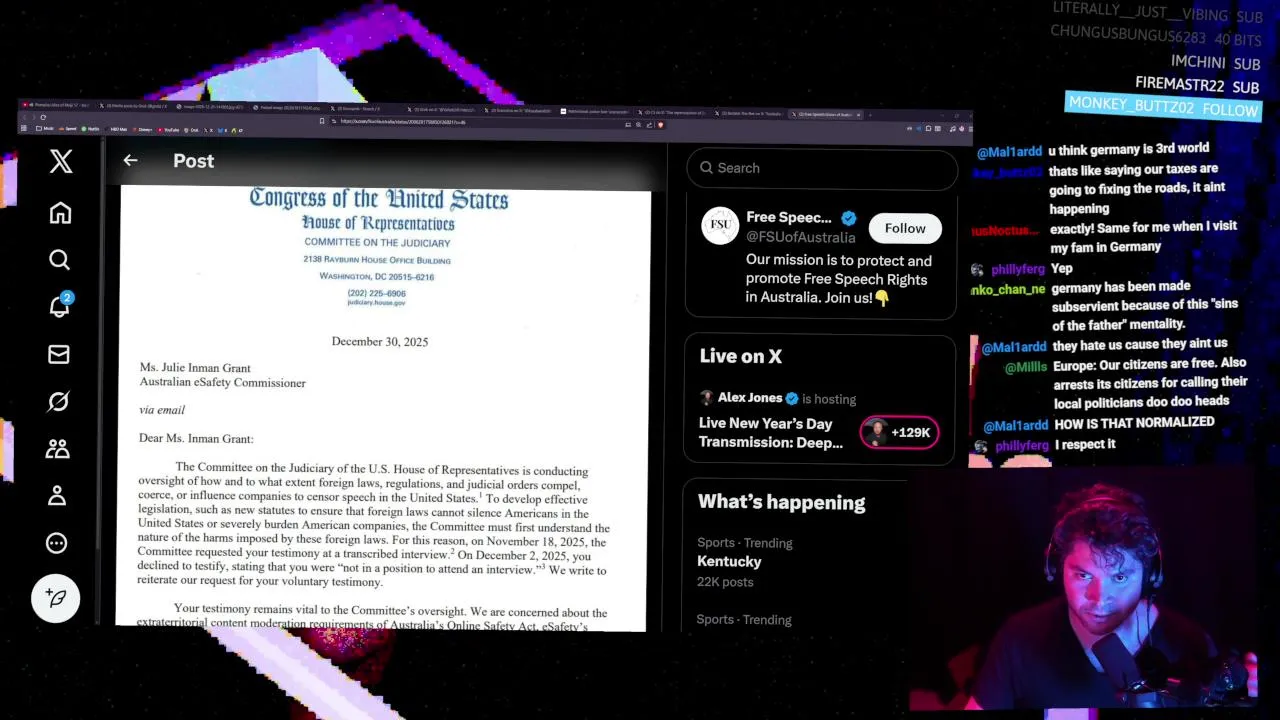Click Brave shield icon in address bar
The width and height of the screenshot is (1280, 720).
tap(661, 124)
